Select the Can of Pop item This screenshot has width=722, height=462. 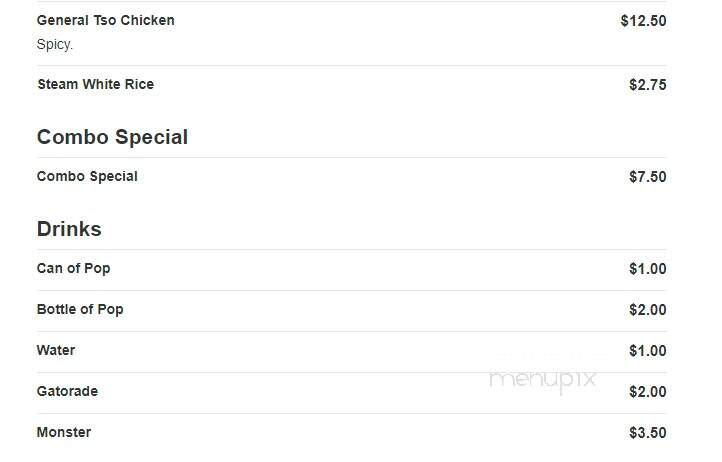(73, 269)
